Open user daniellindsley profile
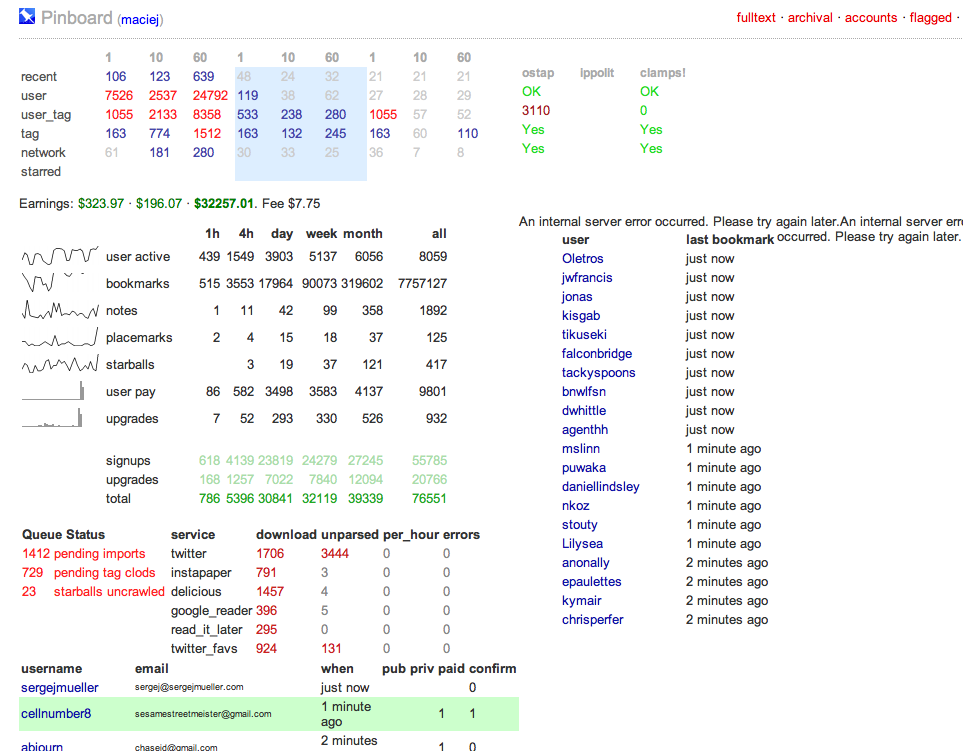The height and width of the screenshot is (751, 963). [x=601, y=487]
